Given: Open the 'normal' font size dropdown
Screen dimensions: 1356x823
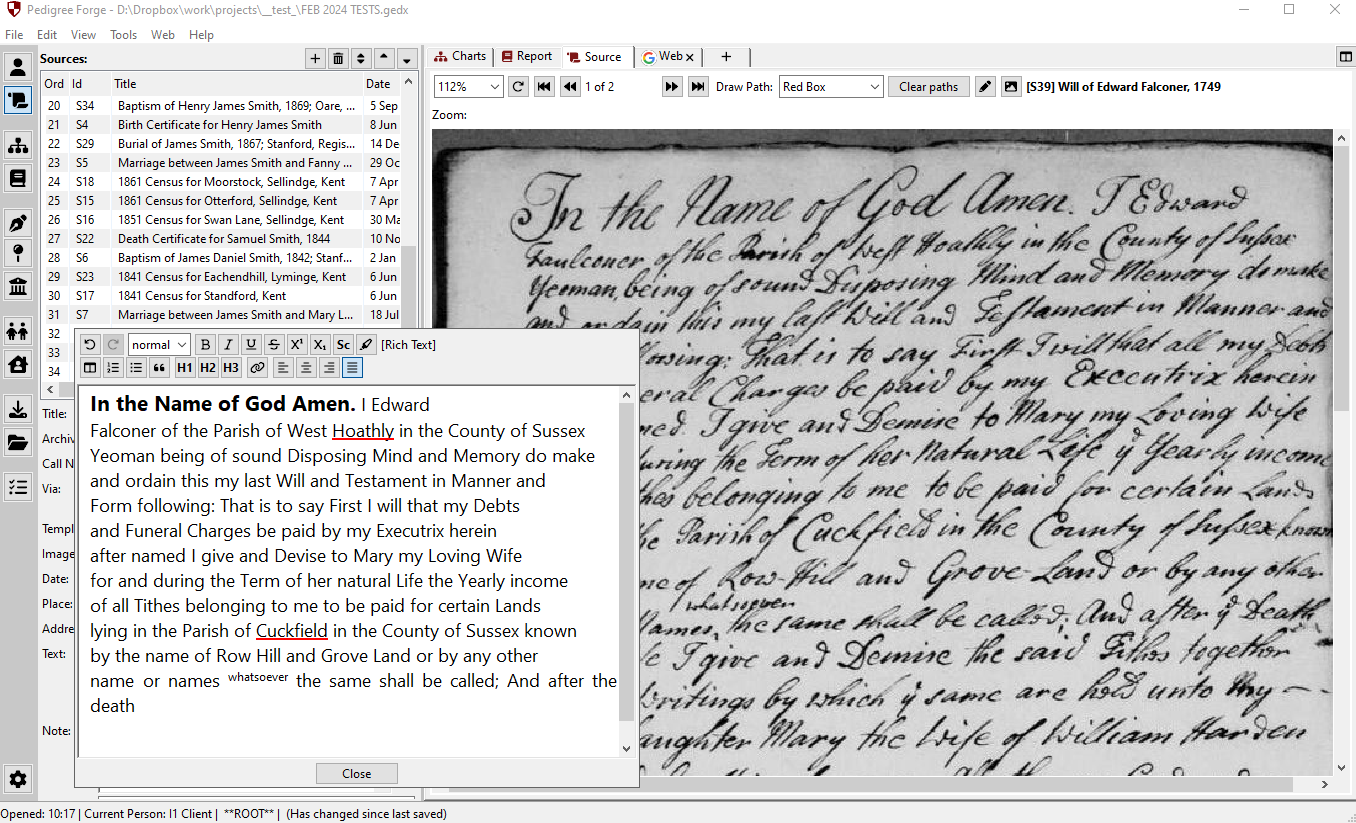Looking at the screenshot, I should tap(159, 345).
